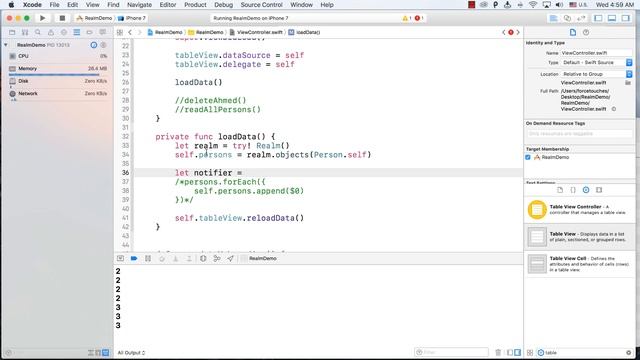Open the File menu
Image resolution: width=640 pixels, height=360 pixels.
pyautogui.click(x=54, y=5)
